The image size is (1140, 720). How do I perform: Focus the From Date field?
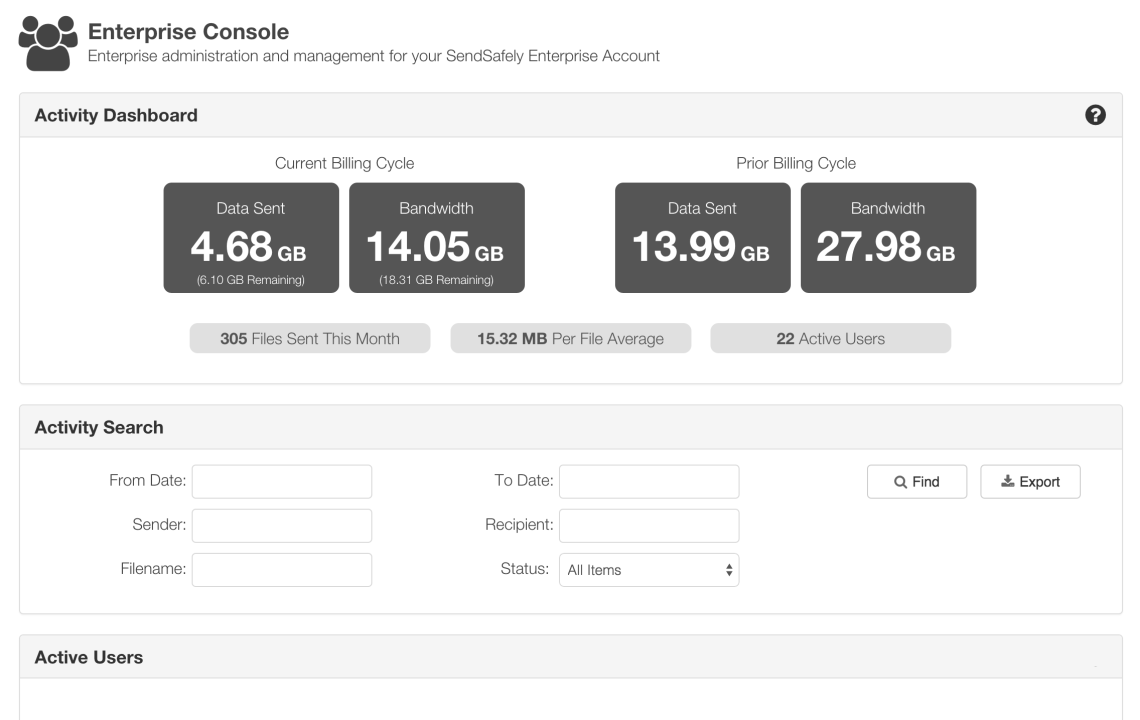point(281,481)
